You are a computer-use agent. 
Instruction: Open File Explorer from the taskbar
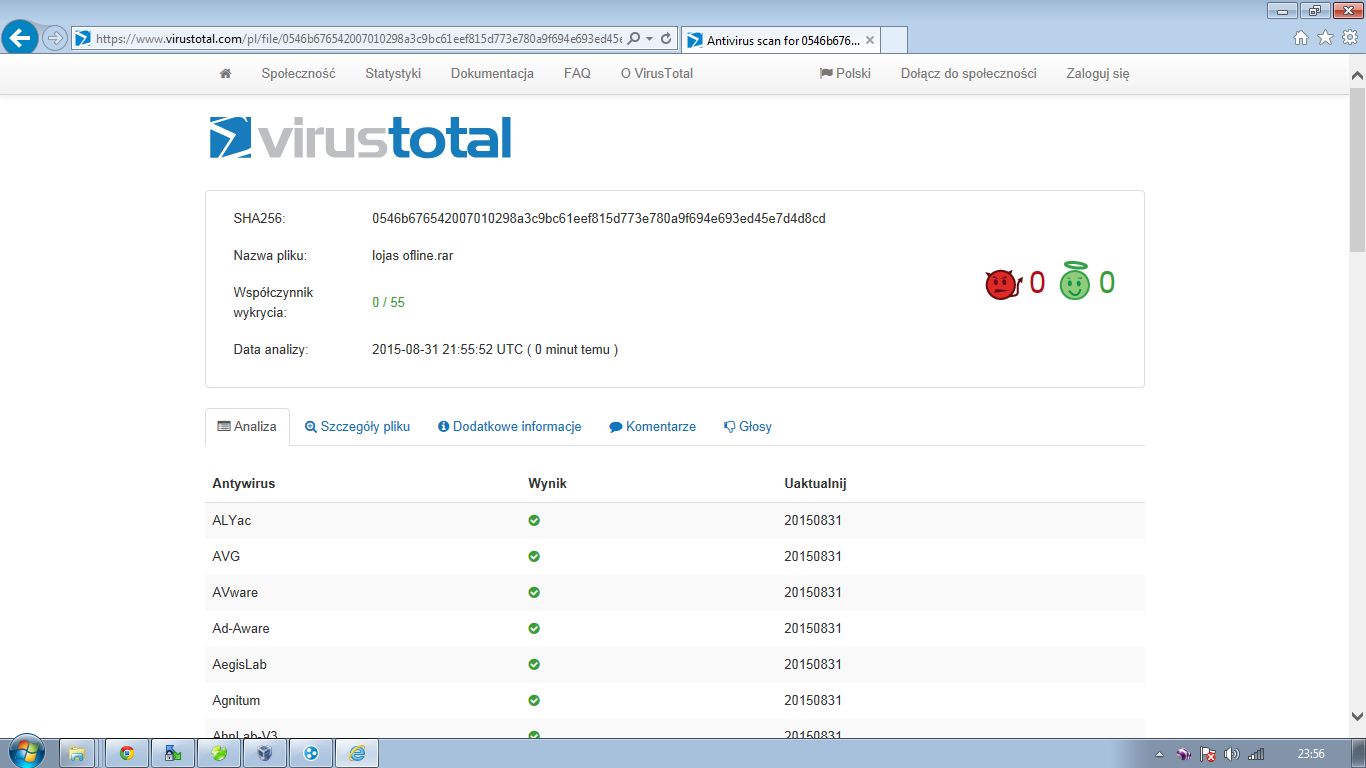77,753
